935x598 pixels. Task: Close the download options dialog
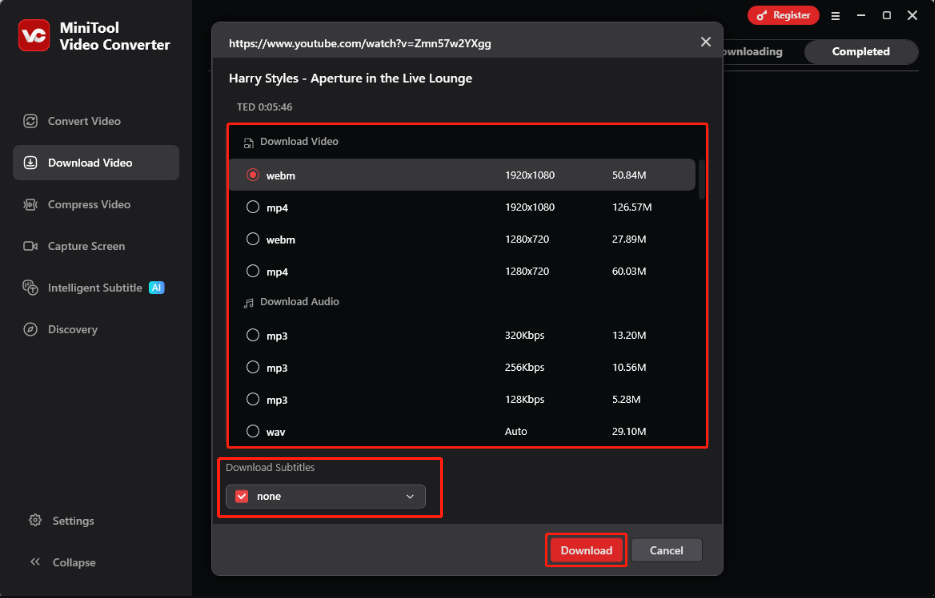(705, 42)
